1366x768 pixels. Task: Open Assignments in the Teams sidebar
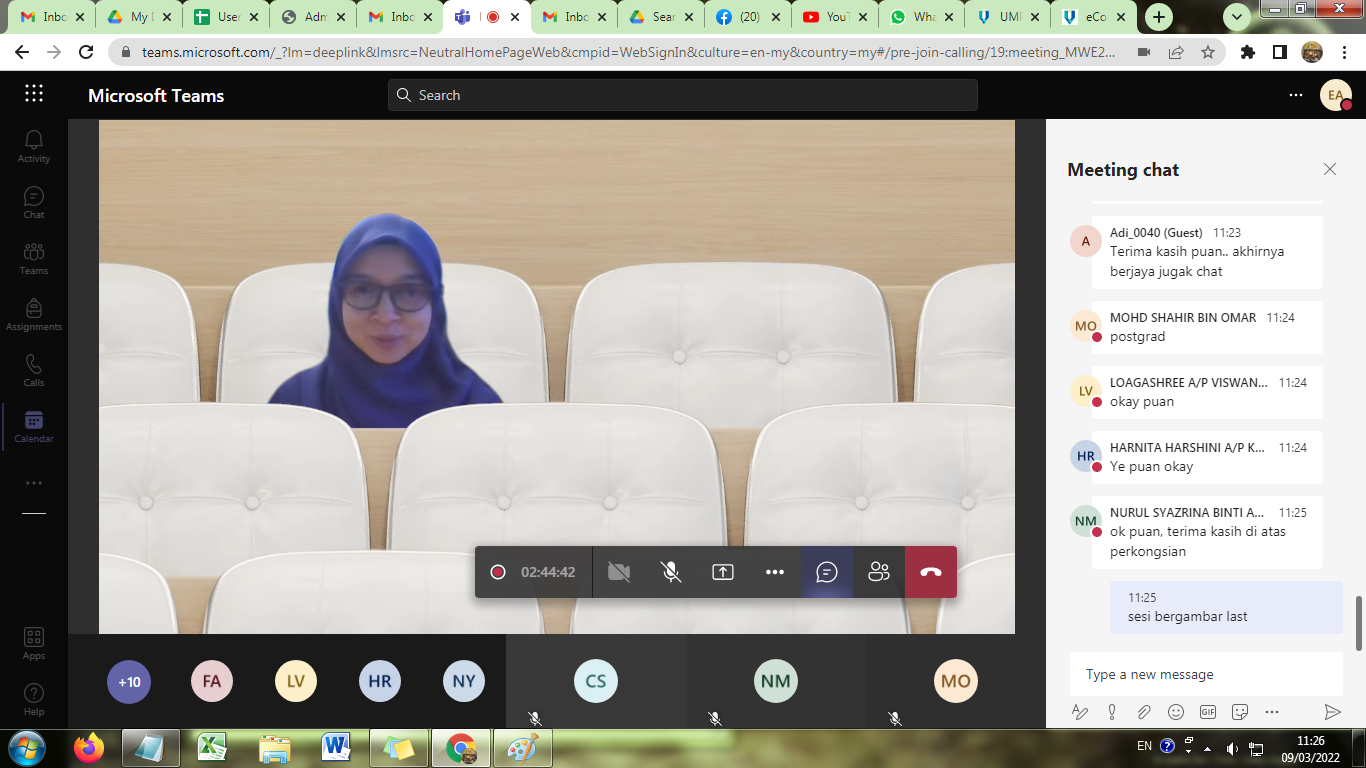(34, 314)
